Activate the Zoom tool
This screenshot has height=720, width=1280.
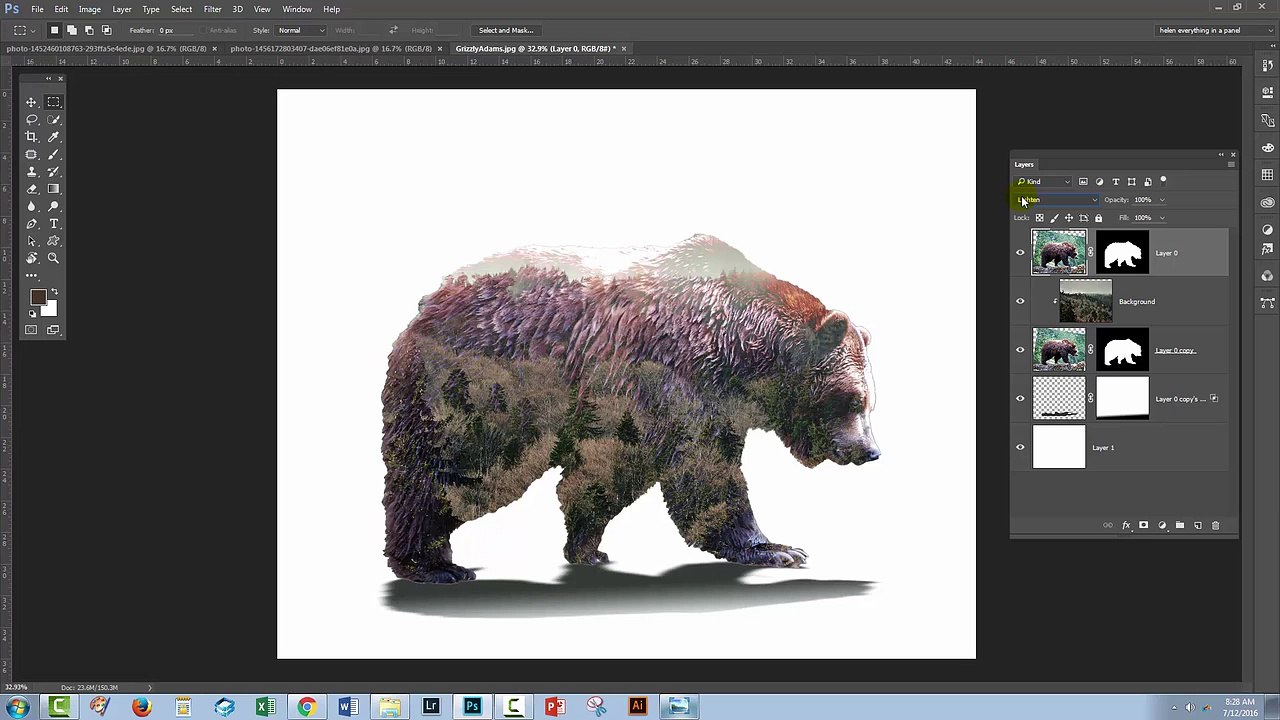coord(53,258)
